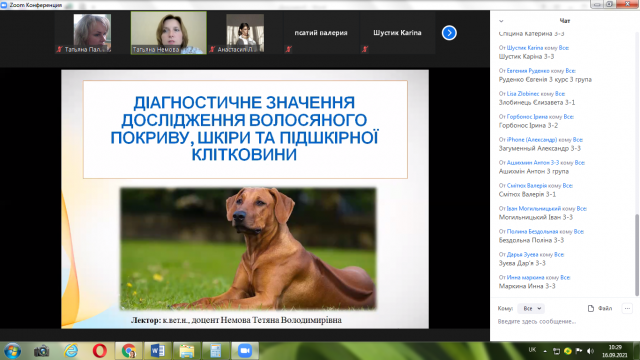Click the dog photo on the slide

[x=248, y=248]
